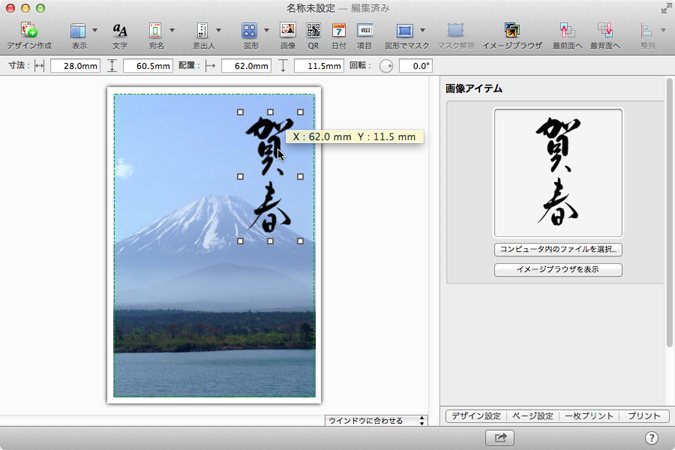Expand the 表示 view dropdown arrow
The width and height of the screenshot is (675, 450).
pos(93,31)
